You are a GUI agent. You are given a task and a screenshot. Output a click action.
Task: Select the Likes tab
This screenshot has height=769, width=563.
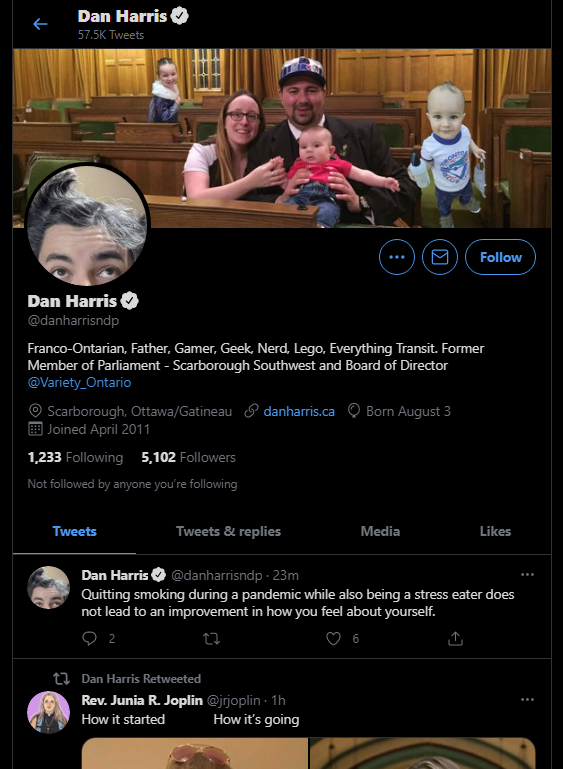495,531
